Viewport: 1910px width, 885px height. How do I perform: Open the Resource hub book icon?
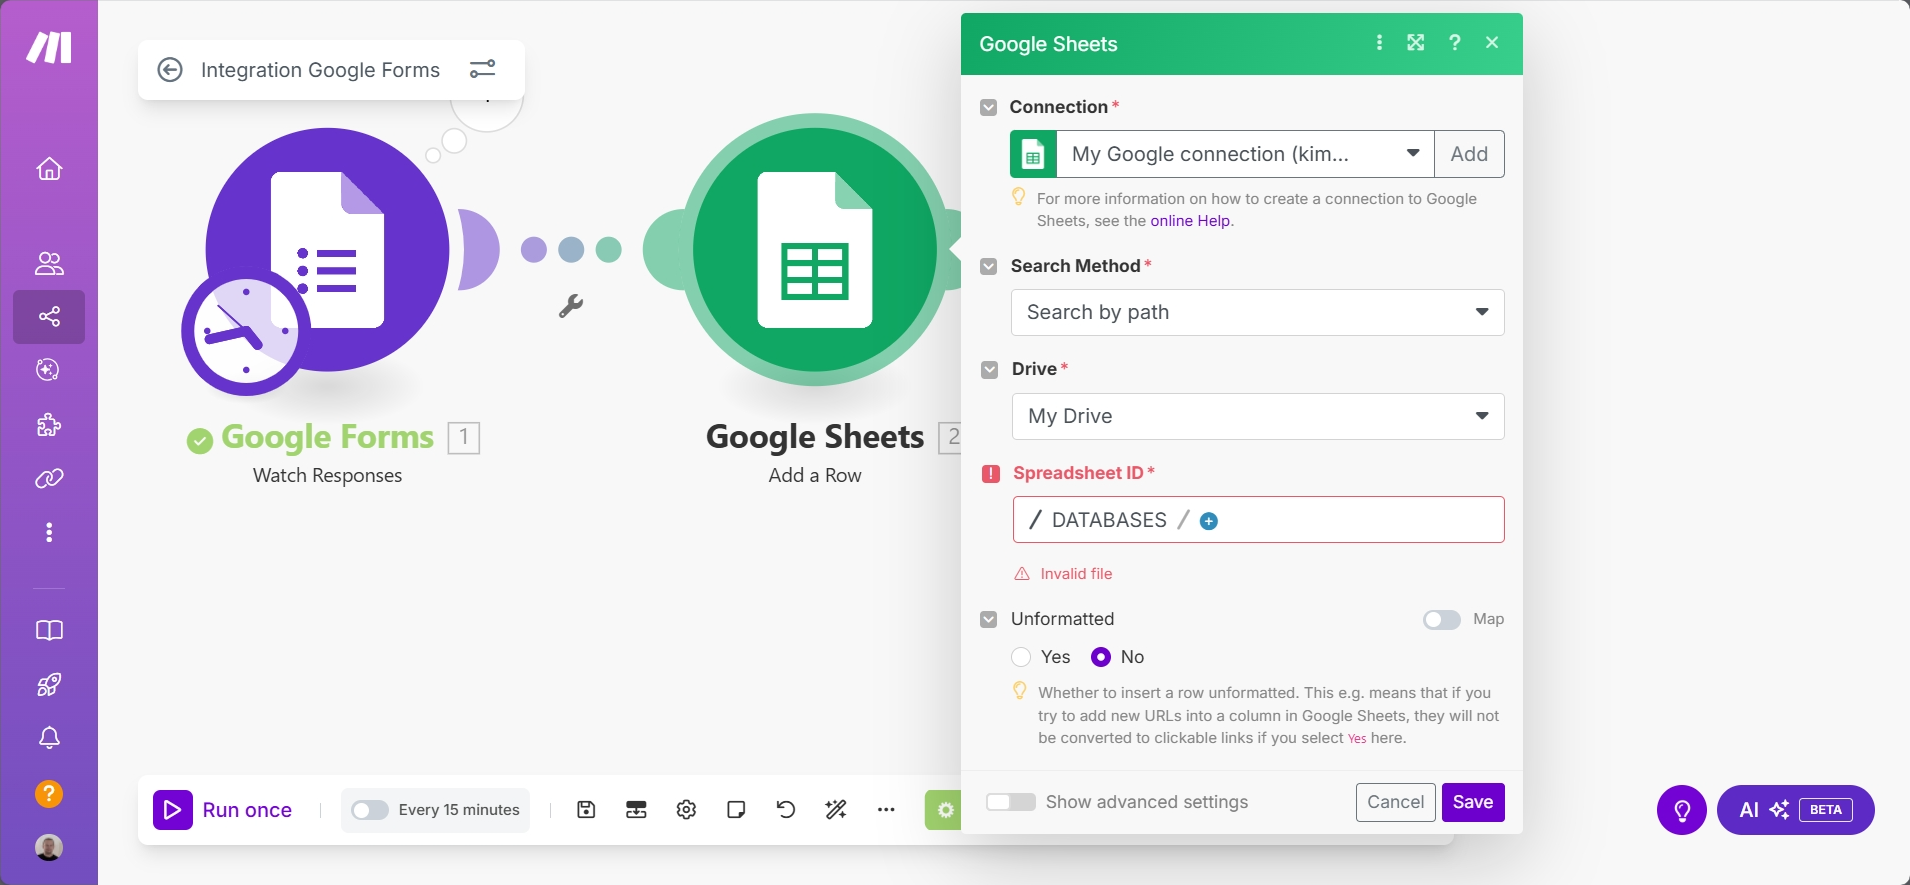click(49, 630)
